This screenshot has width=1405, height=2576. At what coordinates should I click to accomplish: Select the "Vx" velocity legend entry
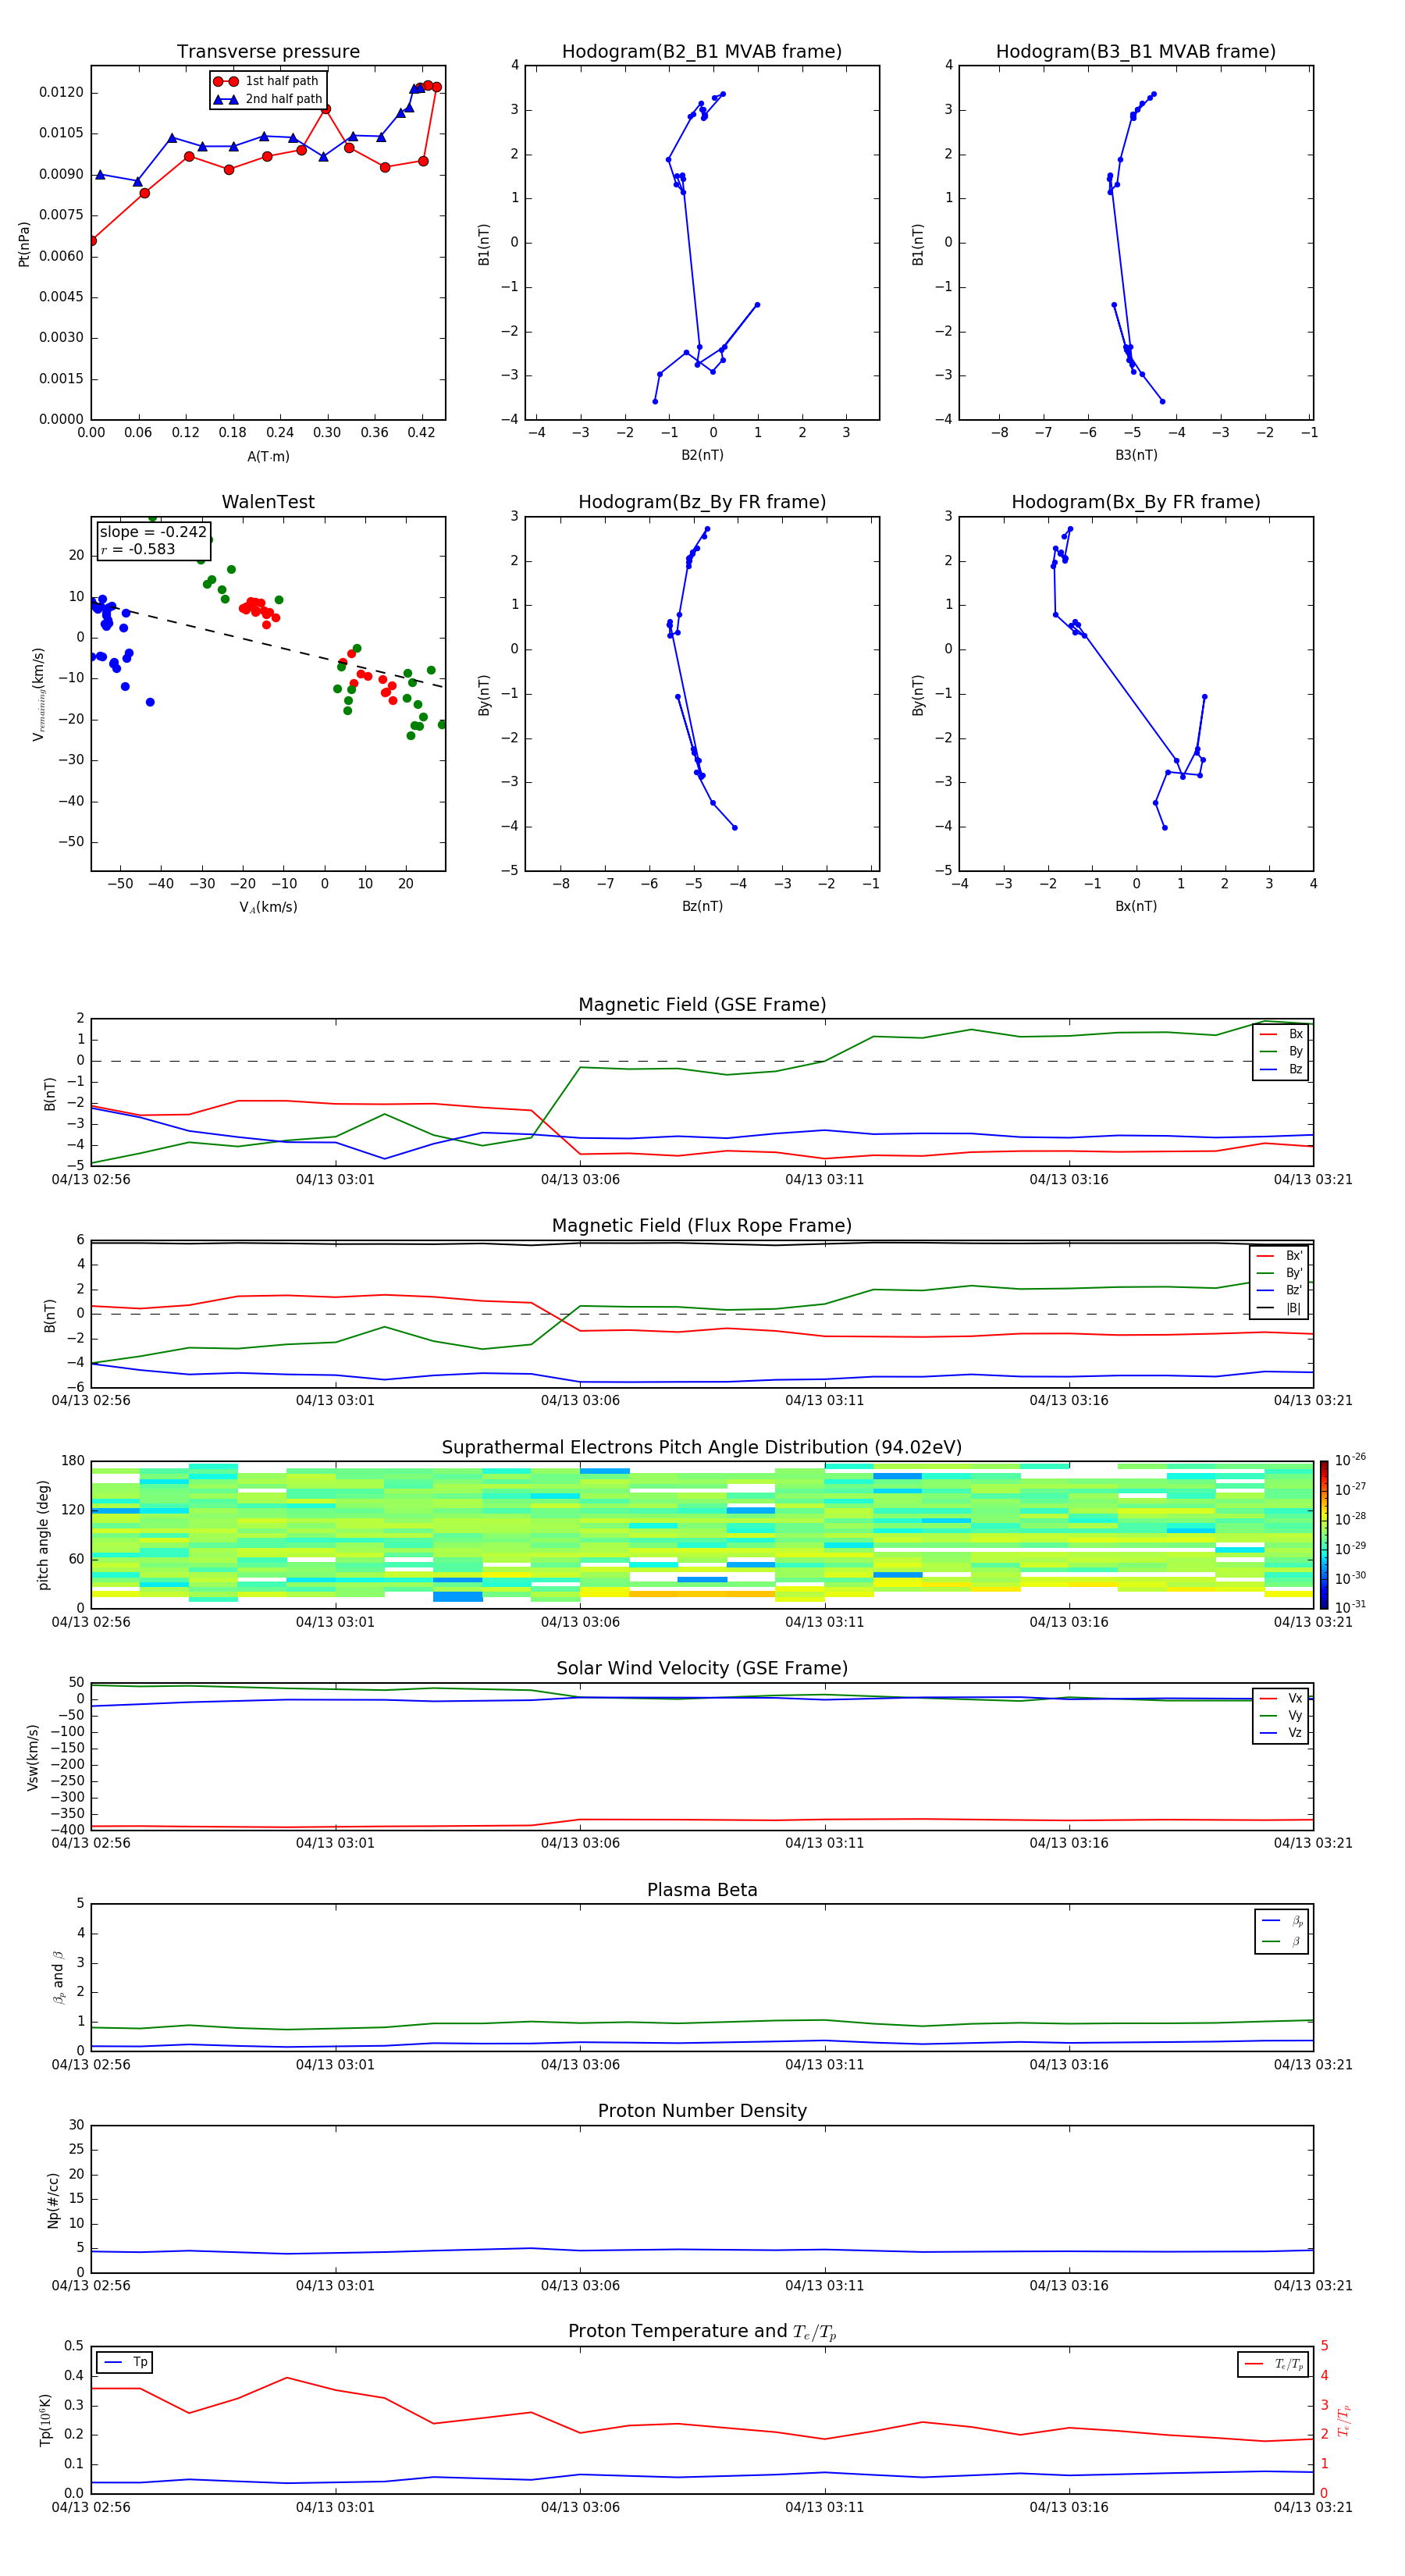1281,1698
